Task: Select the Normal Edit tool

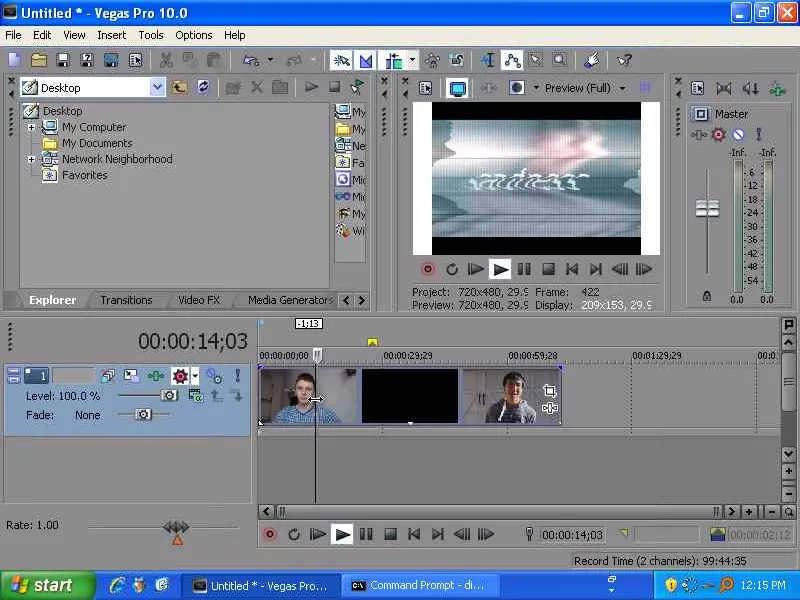Action: (x=488, y=61)
